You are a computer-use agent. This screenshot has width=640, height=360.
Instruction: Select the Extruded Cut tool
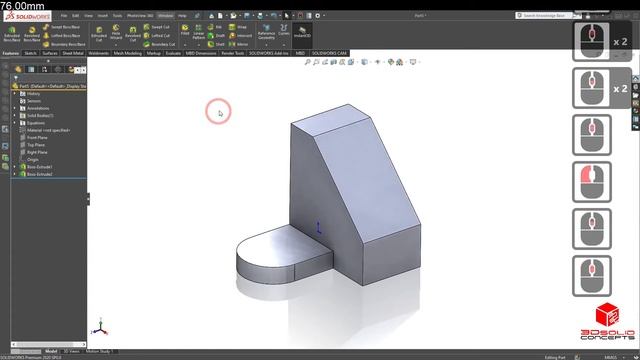99,34
